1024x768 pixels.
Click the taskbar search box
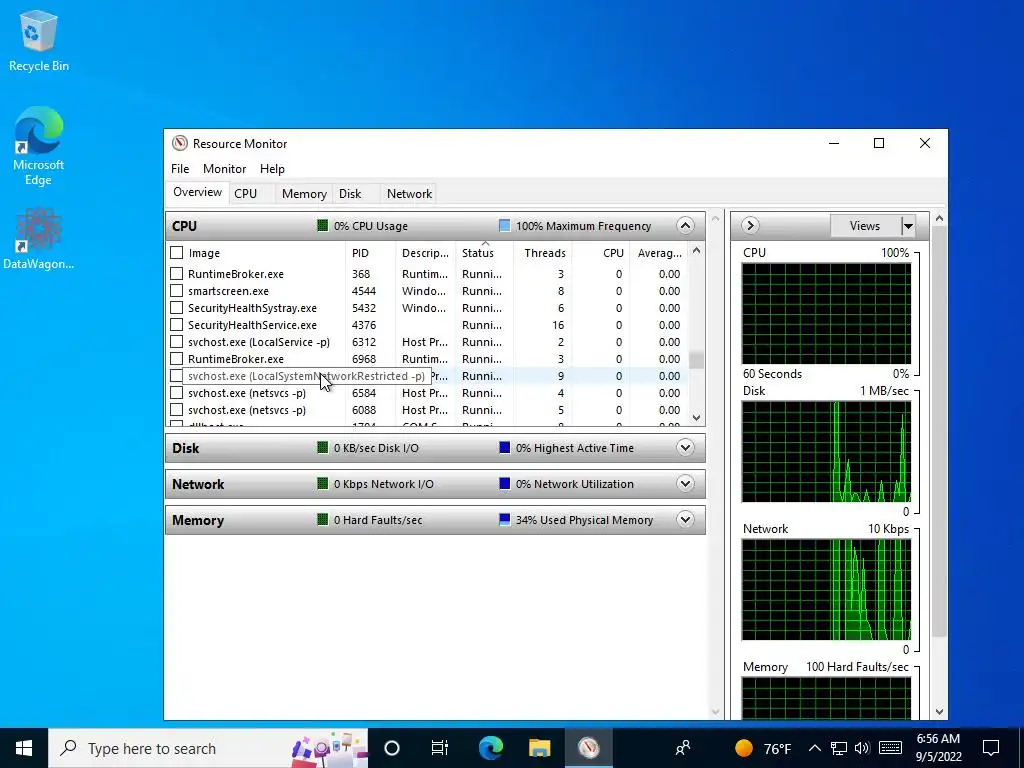tap(208, 748)
